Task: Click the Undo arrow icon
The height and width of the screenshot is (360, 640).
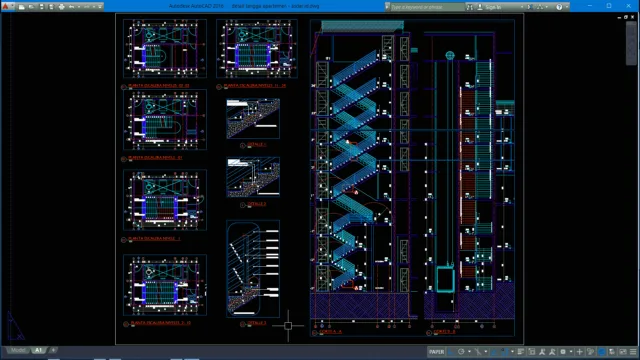Action: [x=71, y=7]
